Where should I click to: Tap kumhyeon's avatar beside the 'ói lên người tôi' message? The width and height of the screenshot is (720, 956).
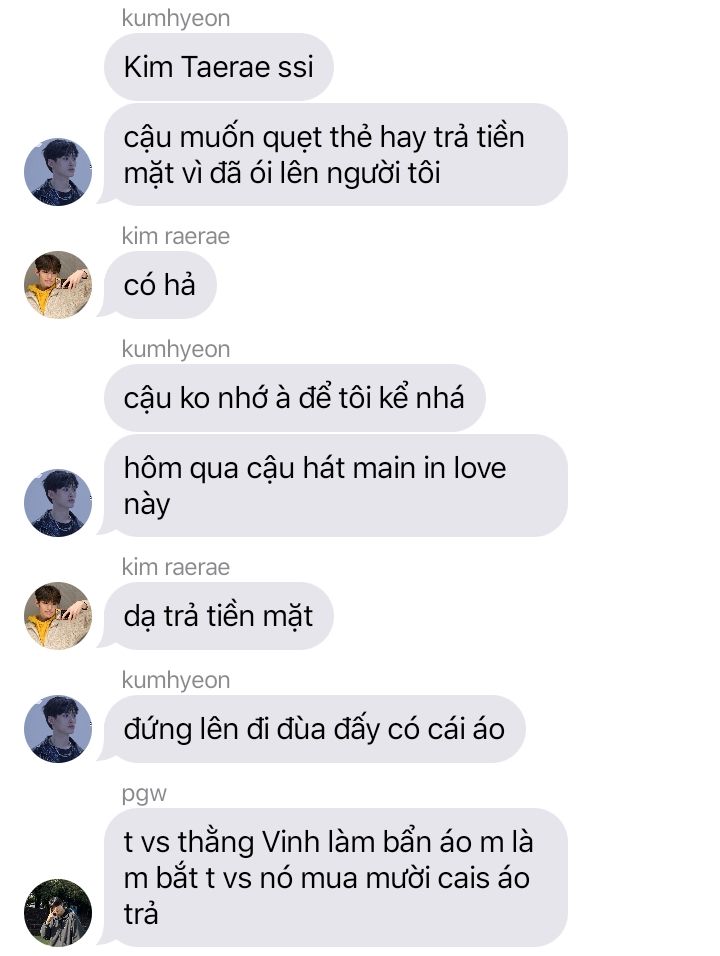[x=58, y=172]
